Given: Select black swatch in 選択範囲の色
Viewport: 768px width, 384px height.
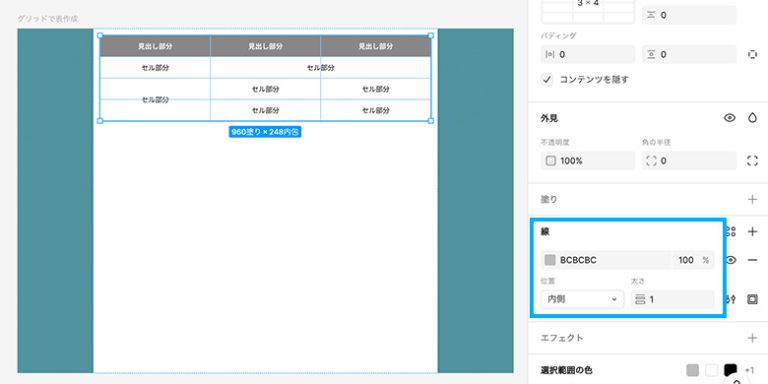Looking at the screenshot, I should coord(730,370).
